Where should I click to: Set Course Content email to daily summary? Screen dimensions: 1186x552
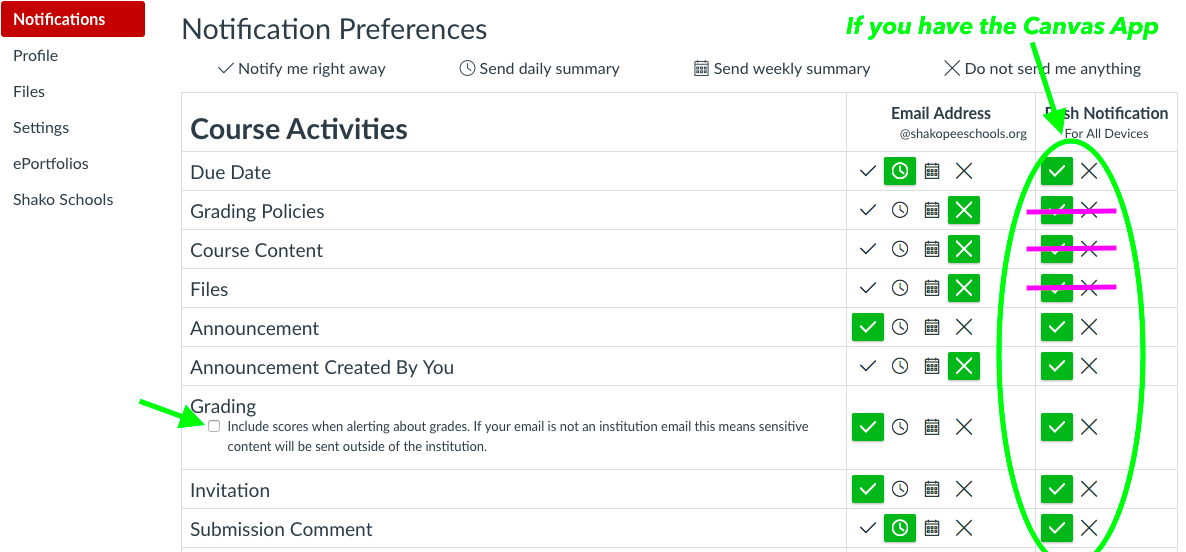[900, 250]
